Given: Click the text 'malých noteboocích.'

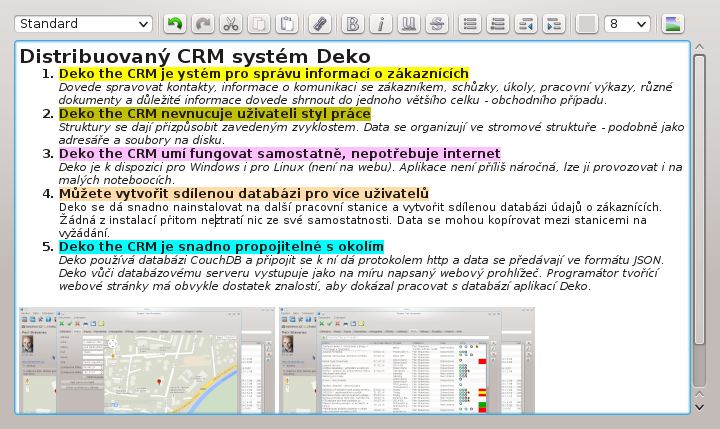Looking at the screenshot, I should [x=117, y=180].
